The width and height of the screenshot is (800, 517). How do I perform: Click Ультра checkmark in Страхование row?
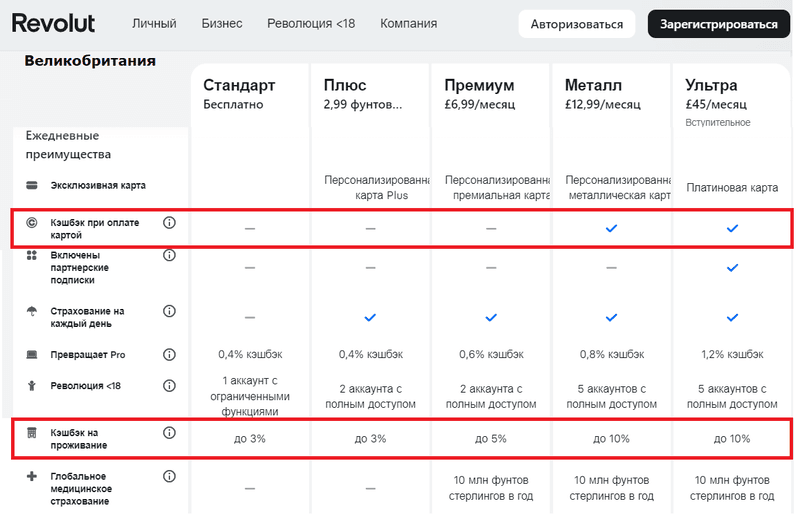[732, 317]
